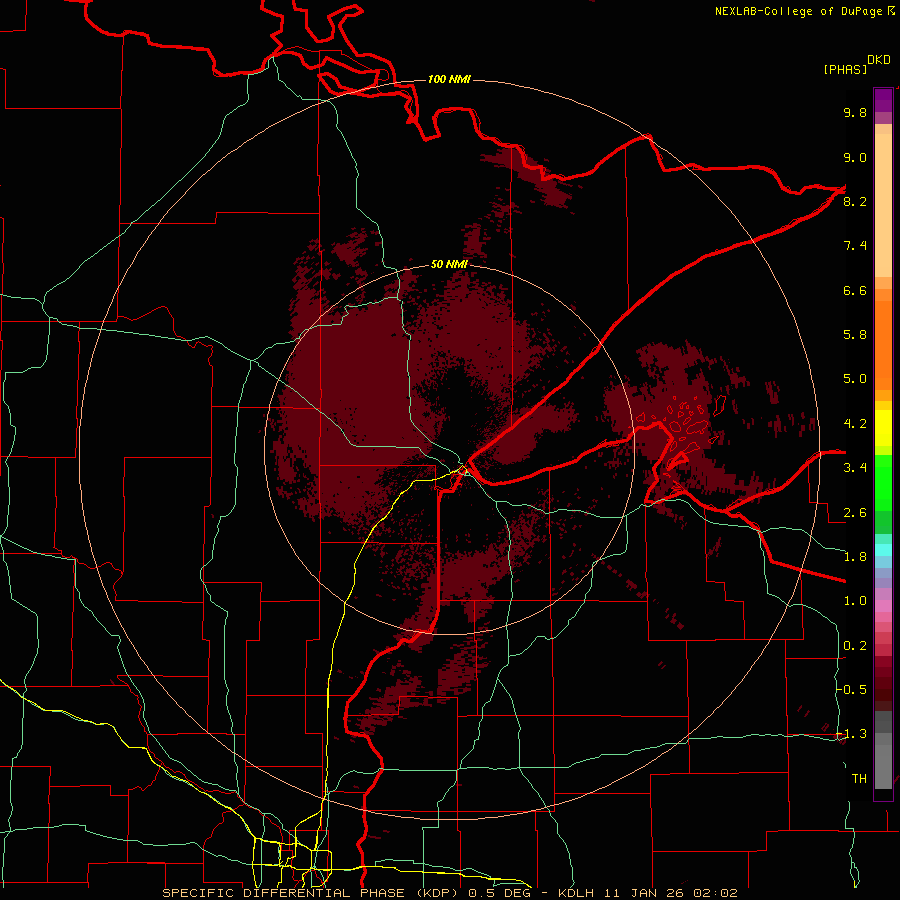Image resolution: width=900 pixels, height=900 pixels.
Task: Click the 6.6 color scale value
Action: 855,290
